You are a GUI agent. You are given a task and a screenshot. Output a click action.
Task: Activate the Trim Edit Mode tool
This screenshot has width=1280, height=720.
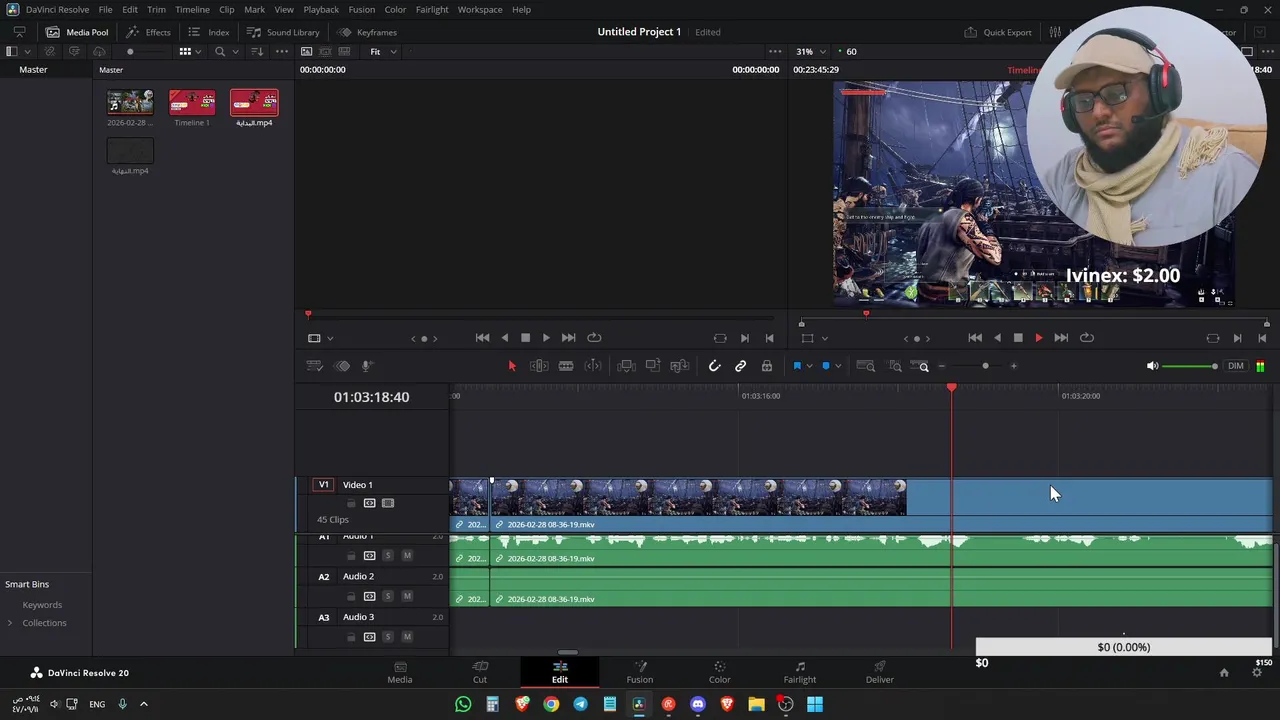click(539, 366)
